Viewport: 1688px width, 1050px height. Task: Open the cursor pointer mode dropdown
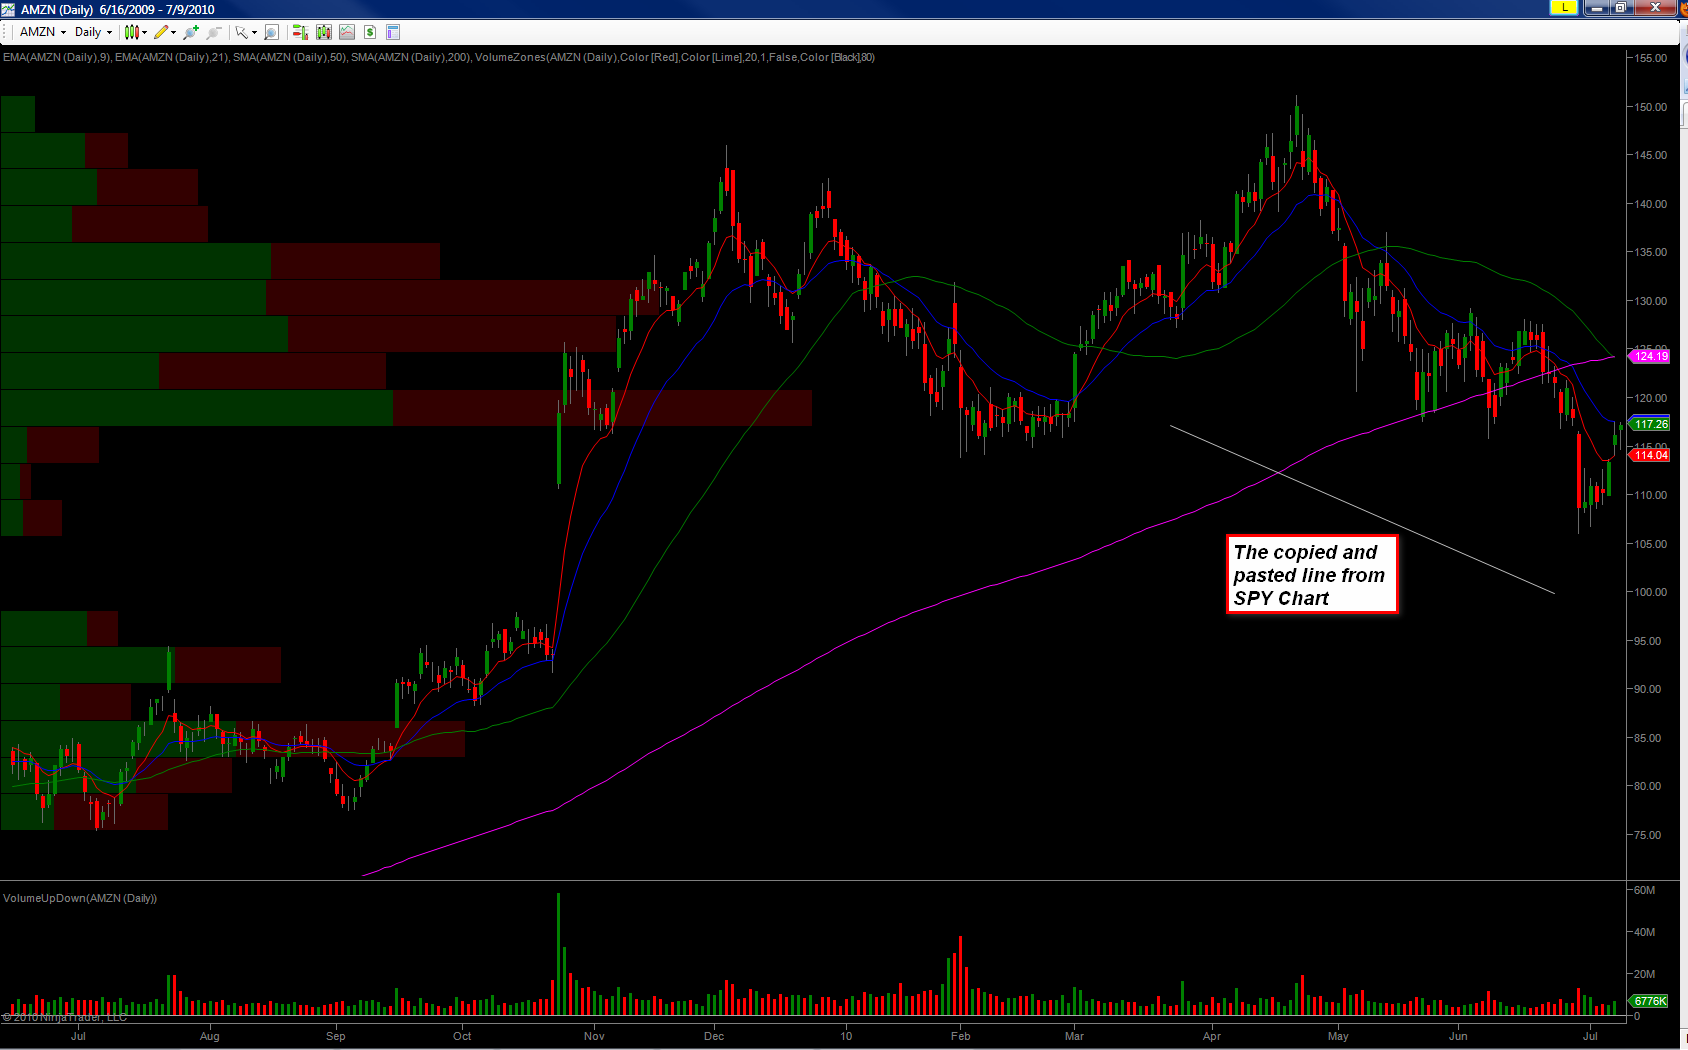tap(246, 32)
